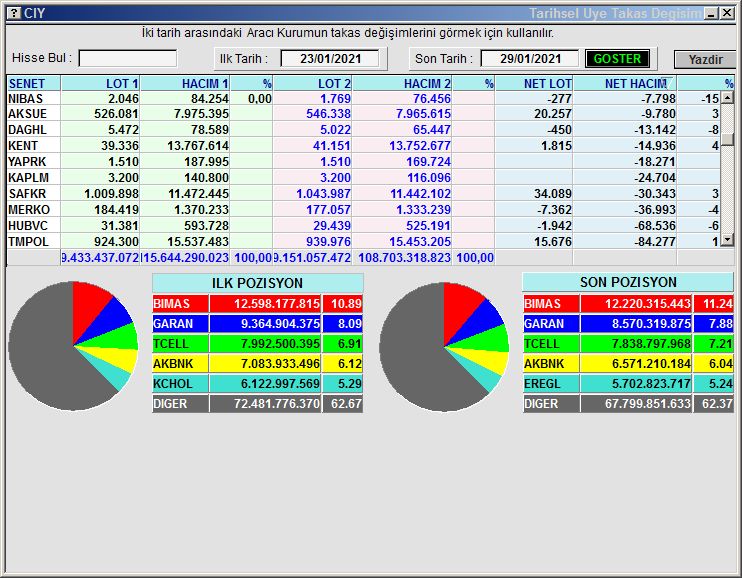The height and width of the screenshot is (578, 742).
Task: Select the HUBVC row
Action: point(363,226)
